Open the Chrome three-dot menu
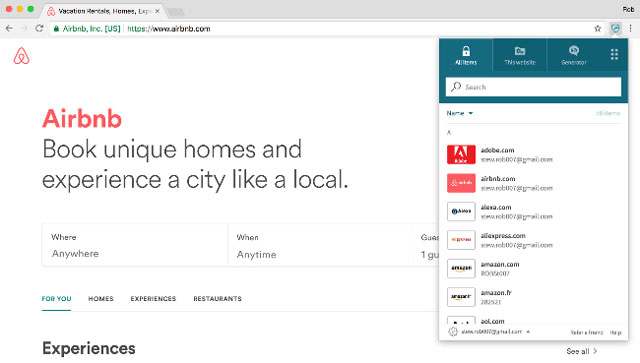The width and height of the screenshot is (640, 363). pyautogui.click(x=631, y=29)
